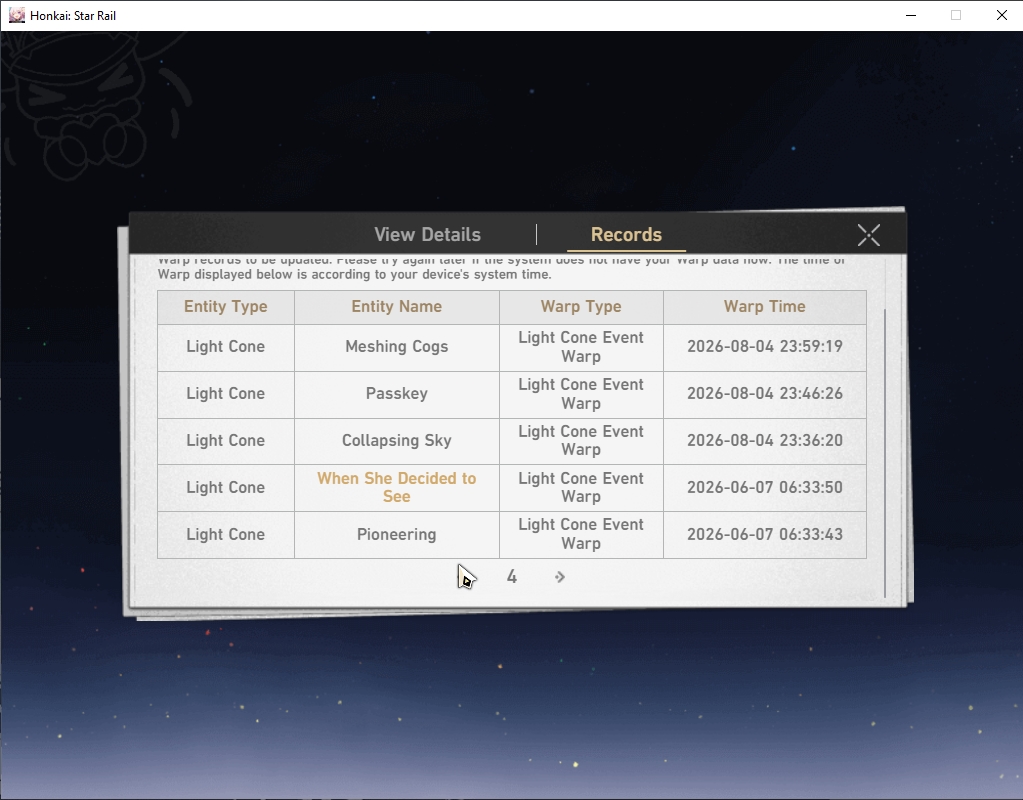Click the Entity Name column header
Screen dimensions: 1023x800
click(x=397, y=307)
